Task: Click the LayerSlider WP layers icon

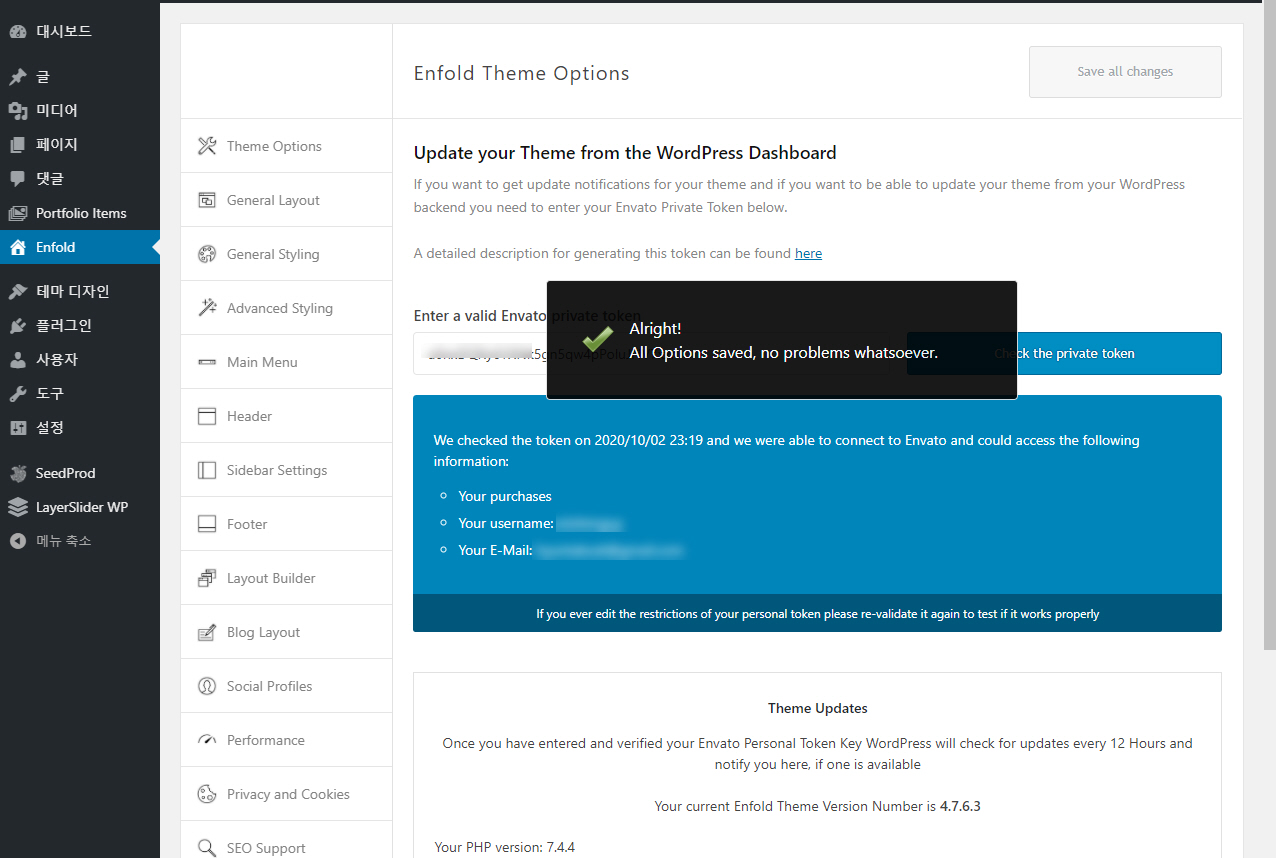Action: [18, 507]
